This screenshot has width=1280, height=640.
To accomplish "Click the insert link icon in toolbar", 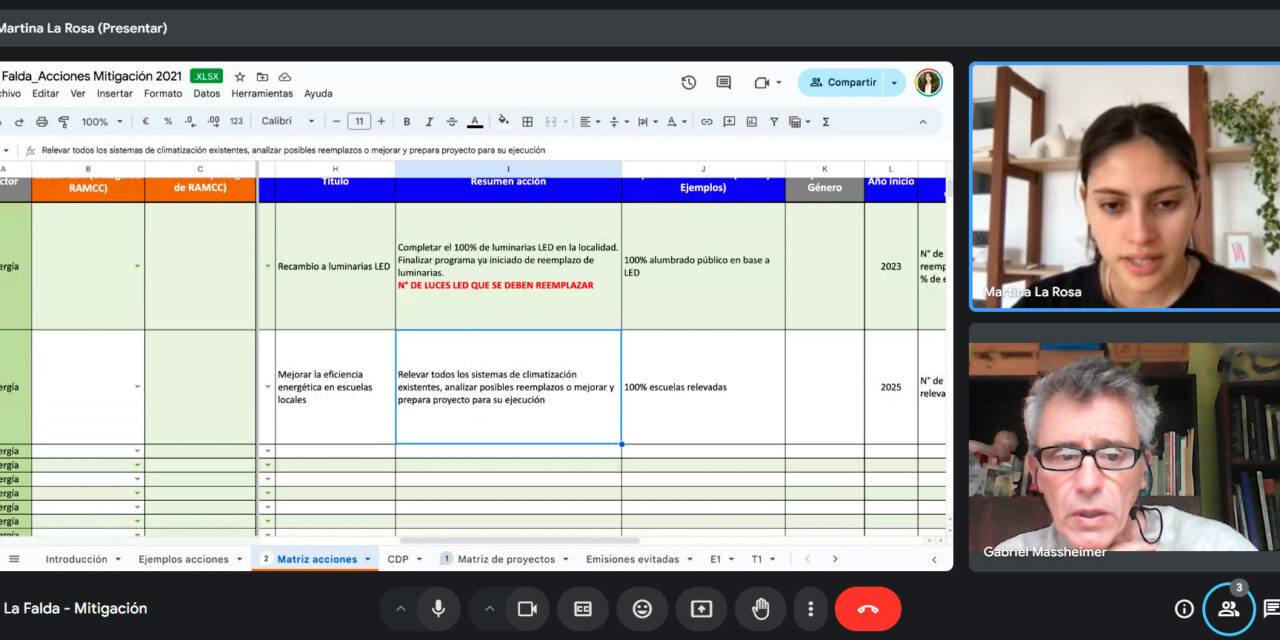I will click(706, 122).
